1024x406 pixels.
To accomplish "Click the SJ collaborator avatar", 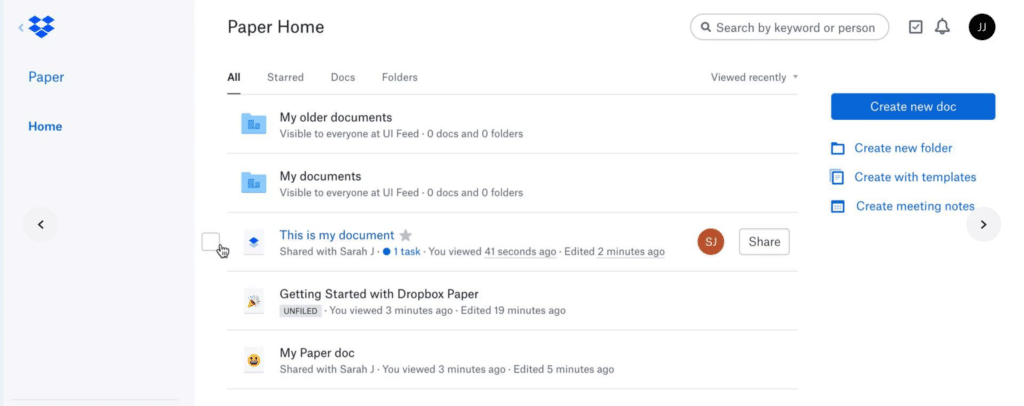I will pos(711,242).
